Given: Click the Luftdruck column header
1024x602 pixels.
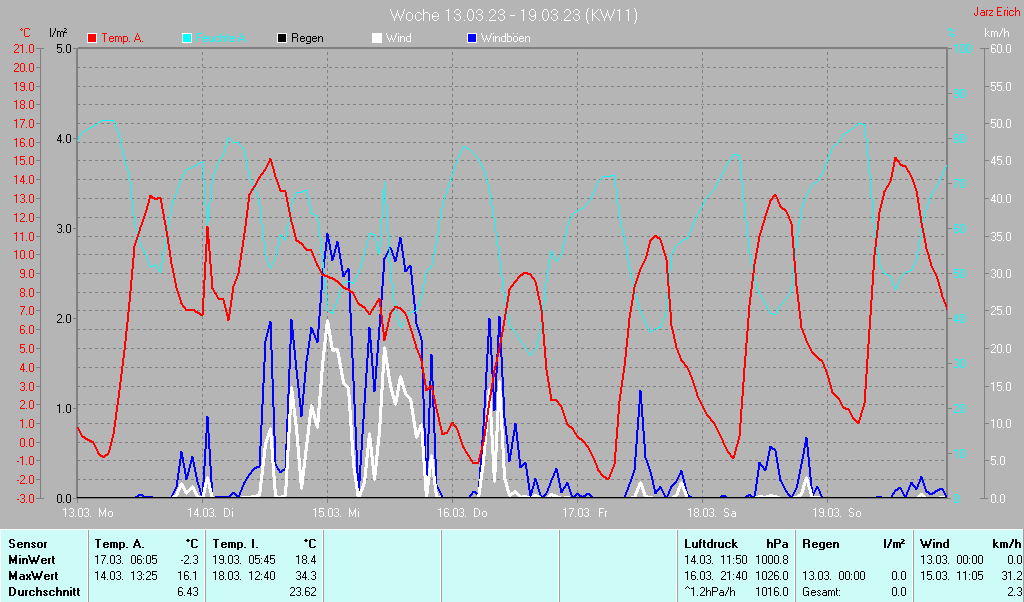Looking at the screenshot, I should (709, 543).
